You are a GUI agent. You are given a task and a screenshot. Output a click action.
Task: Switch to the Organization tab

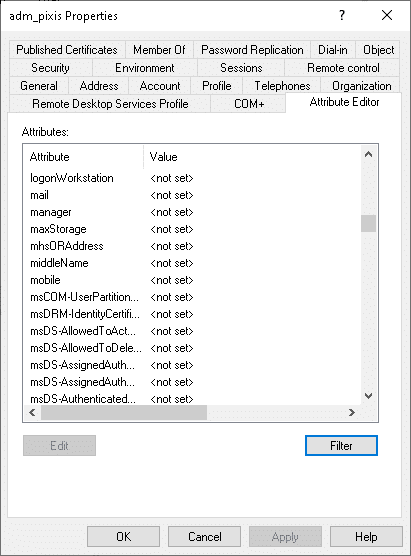click(x=361, y=86)
